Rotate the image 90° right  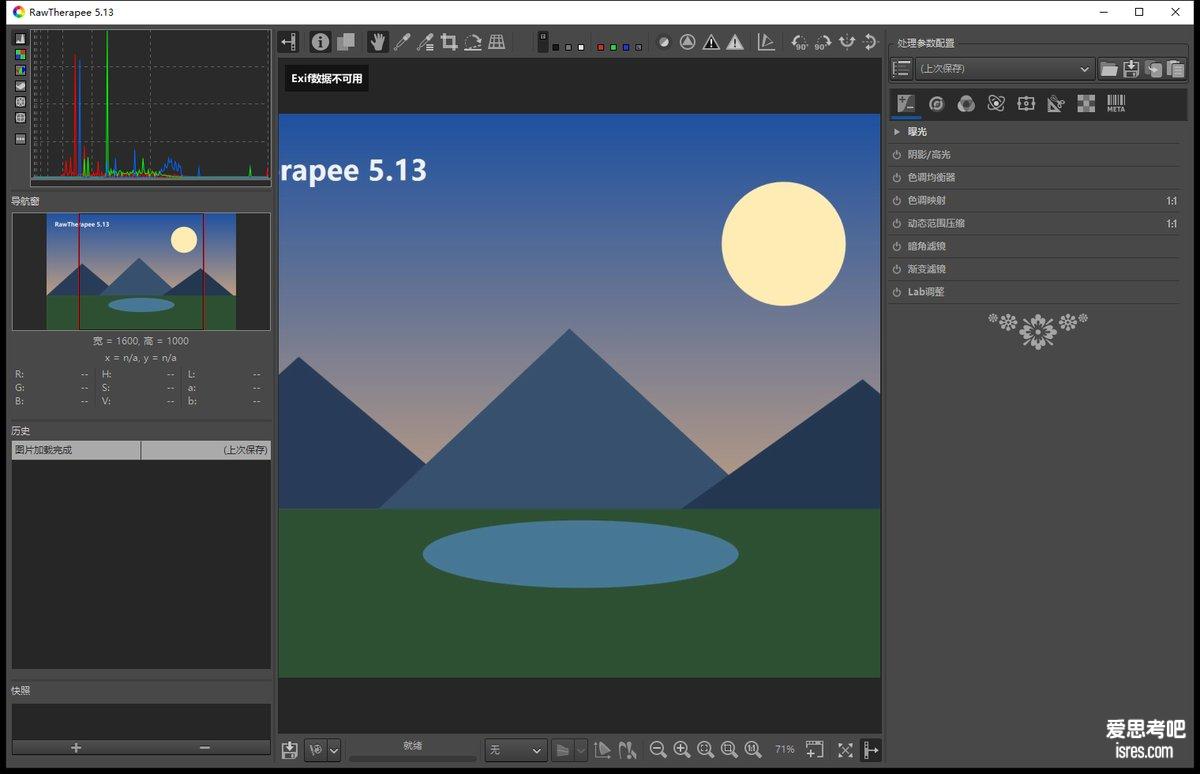[x=822, y=42]
